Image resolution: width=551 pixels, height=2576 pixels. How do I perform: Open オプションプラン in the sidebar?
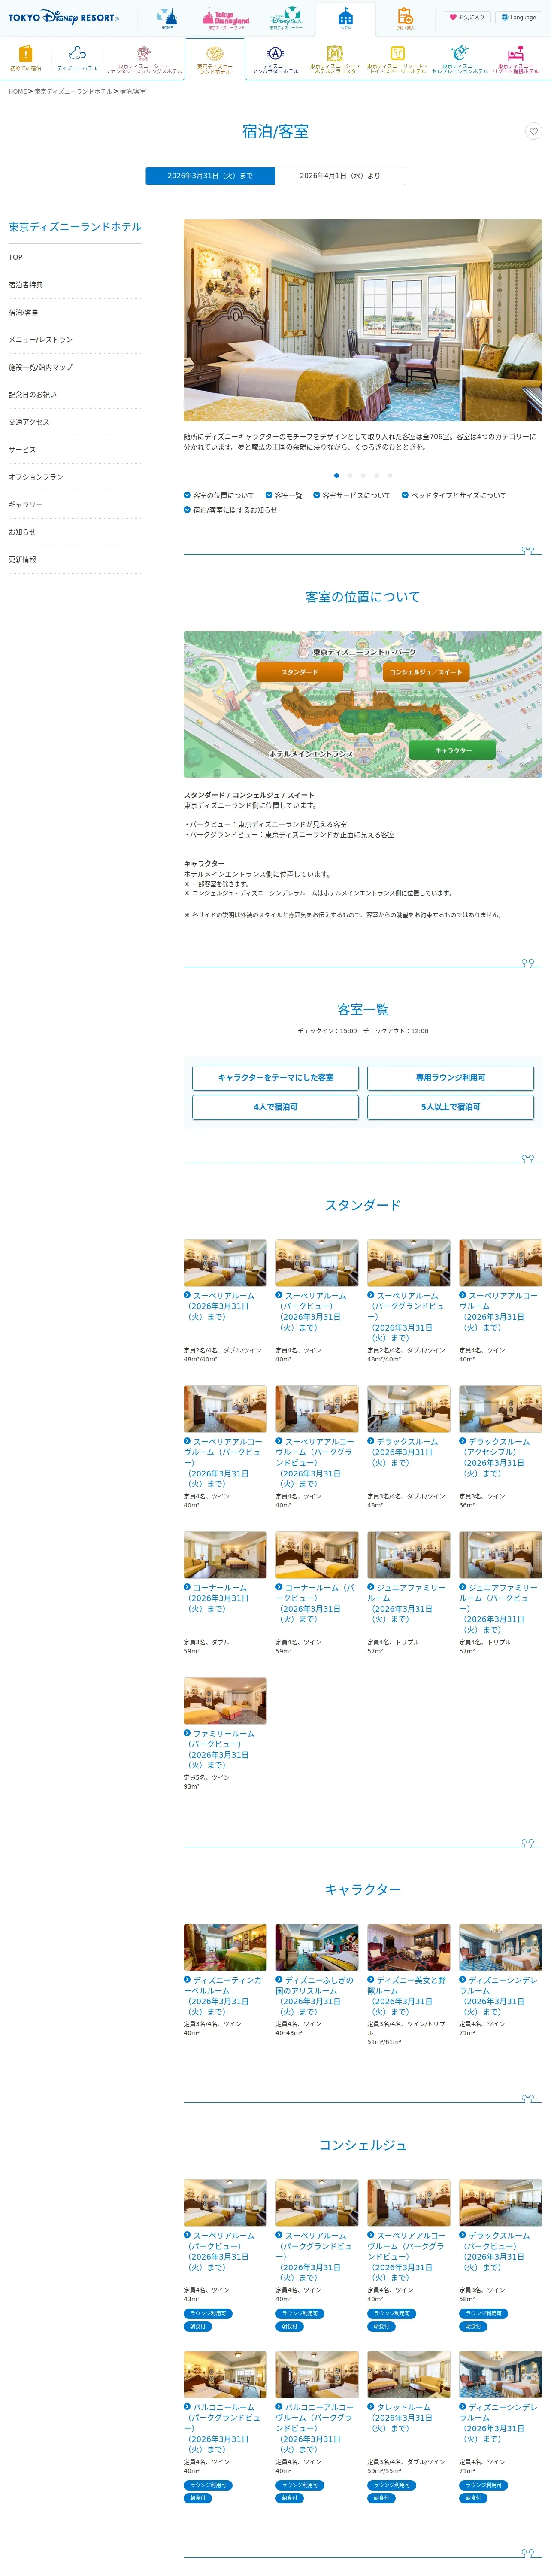76,477
